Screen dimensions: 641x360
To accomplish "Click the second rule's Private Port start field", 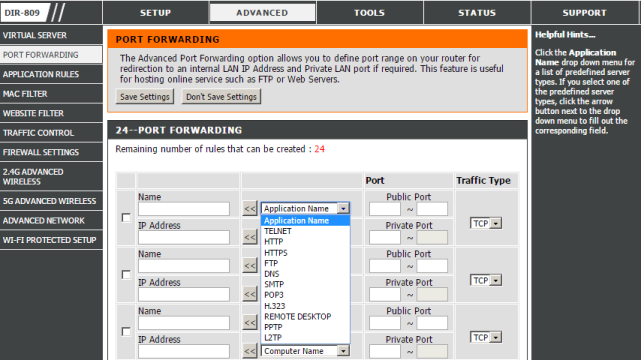I will 385,295.
